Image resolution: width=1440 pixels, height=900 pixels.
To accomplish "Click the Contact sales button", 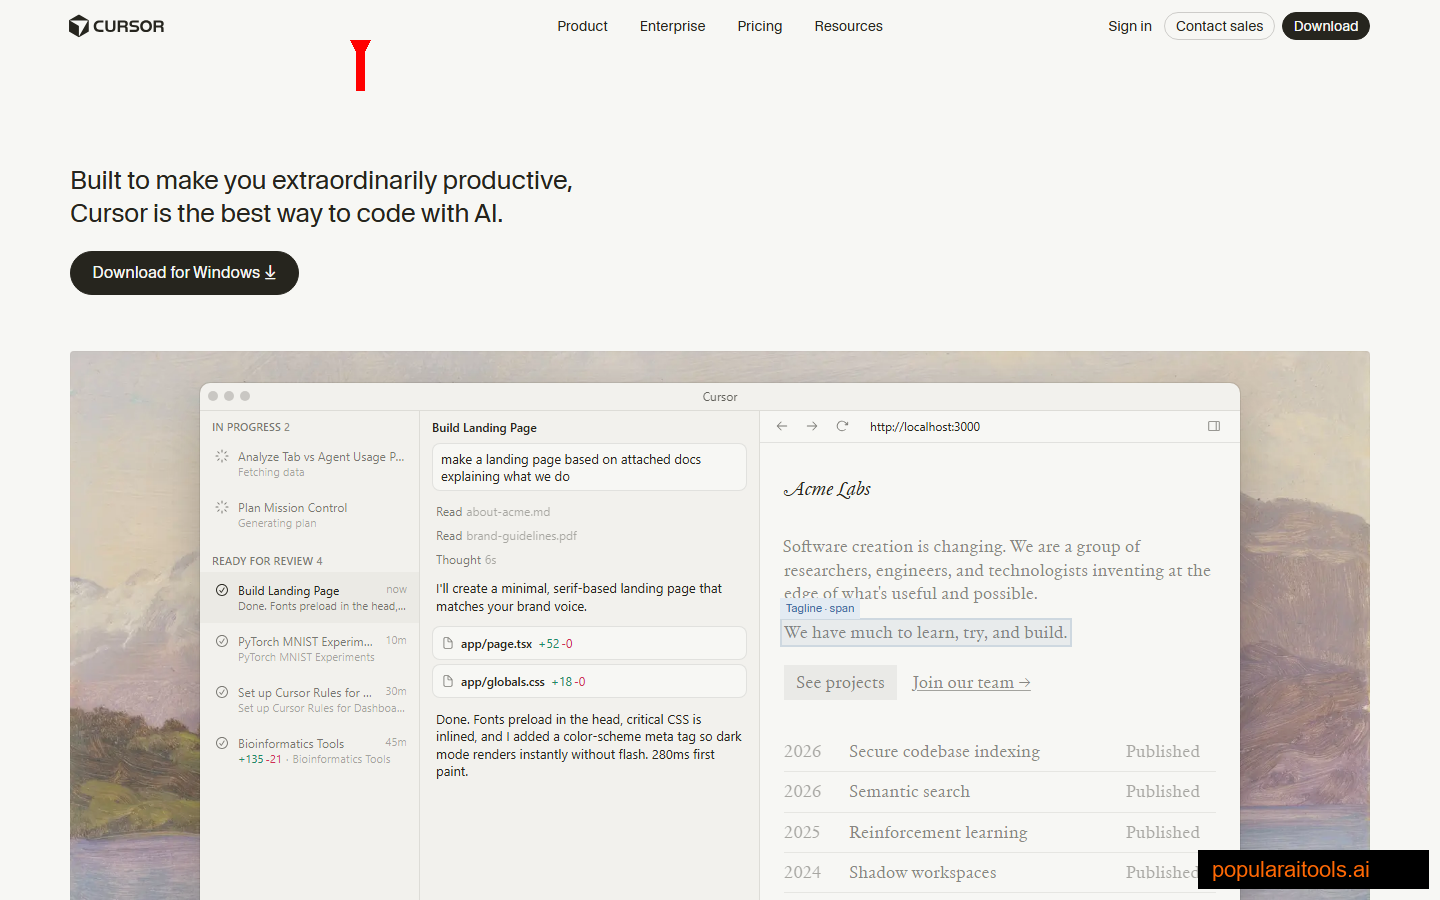I will click(x=1219, y=26).
